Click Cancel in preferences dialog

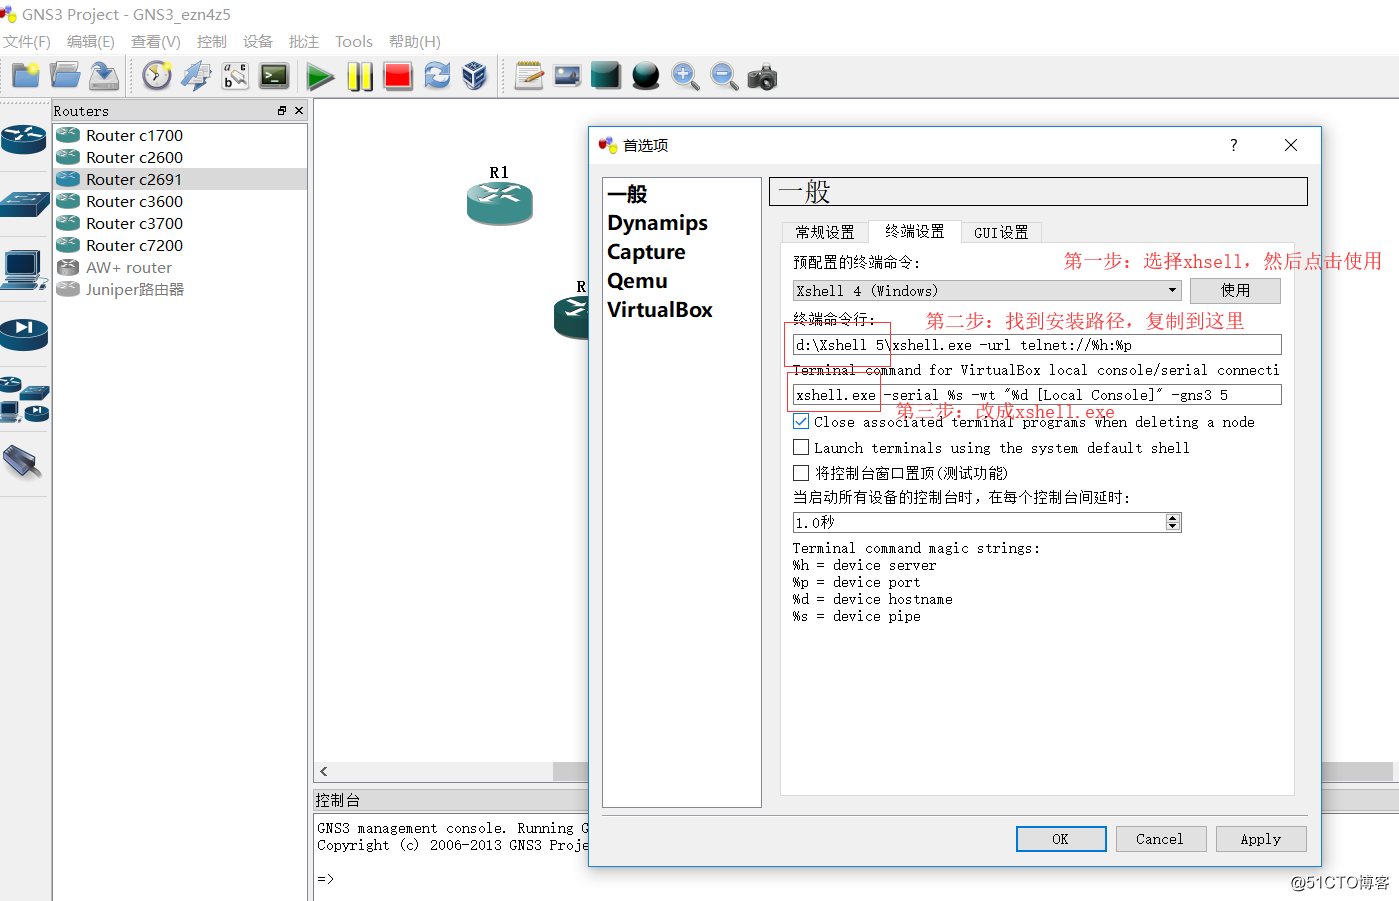point(1160,839)
